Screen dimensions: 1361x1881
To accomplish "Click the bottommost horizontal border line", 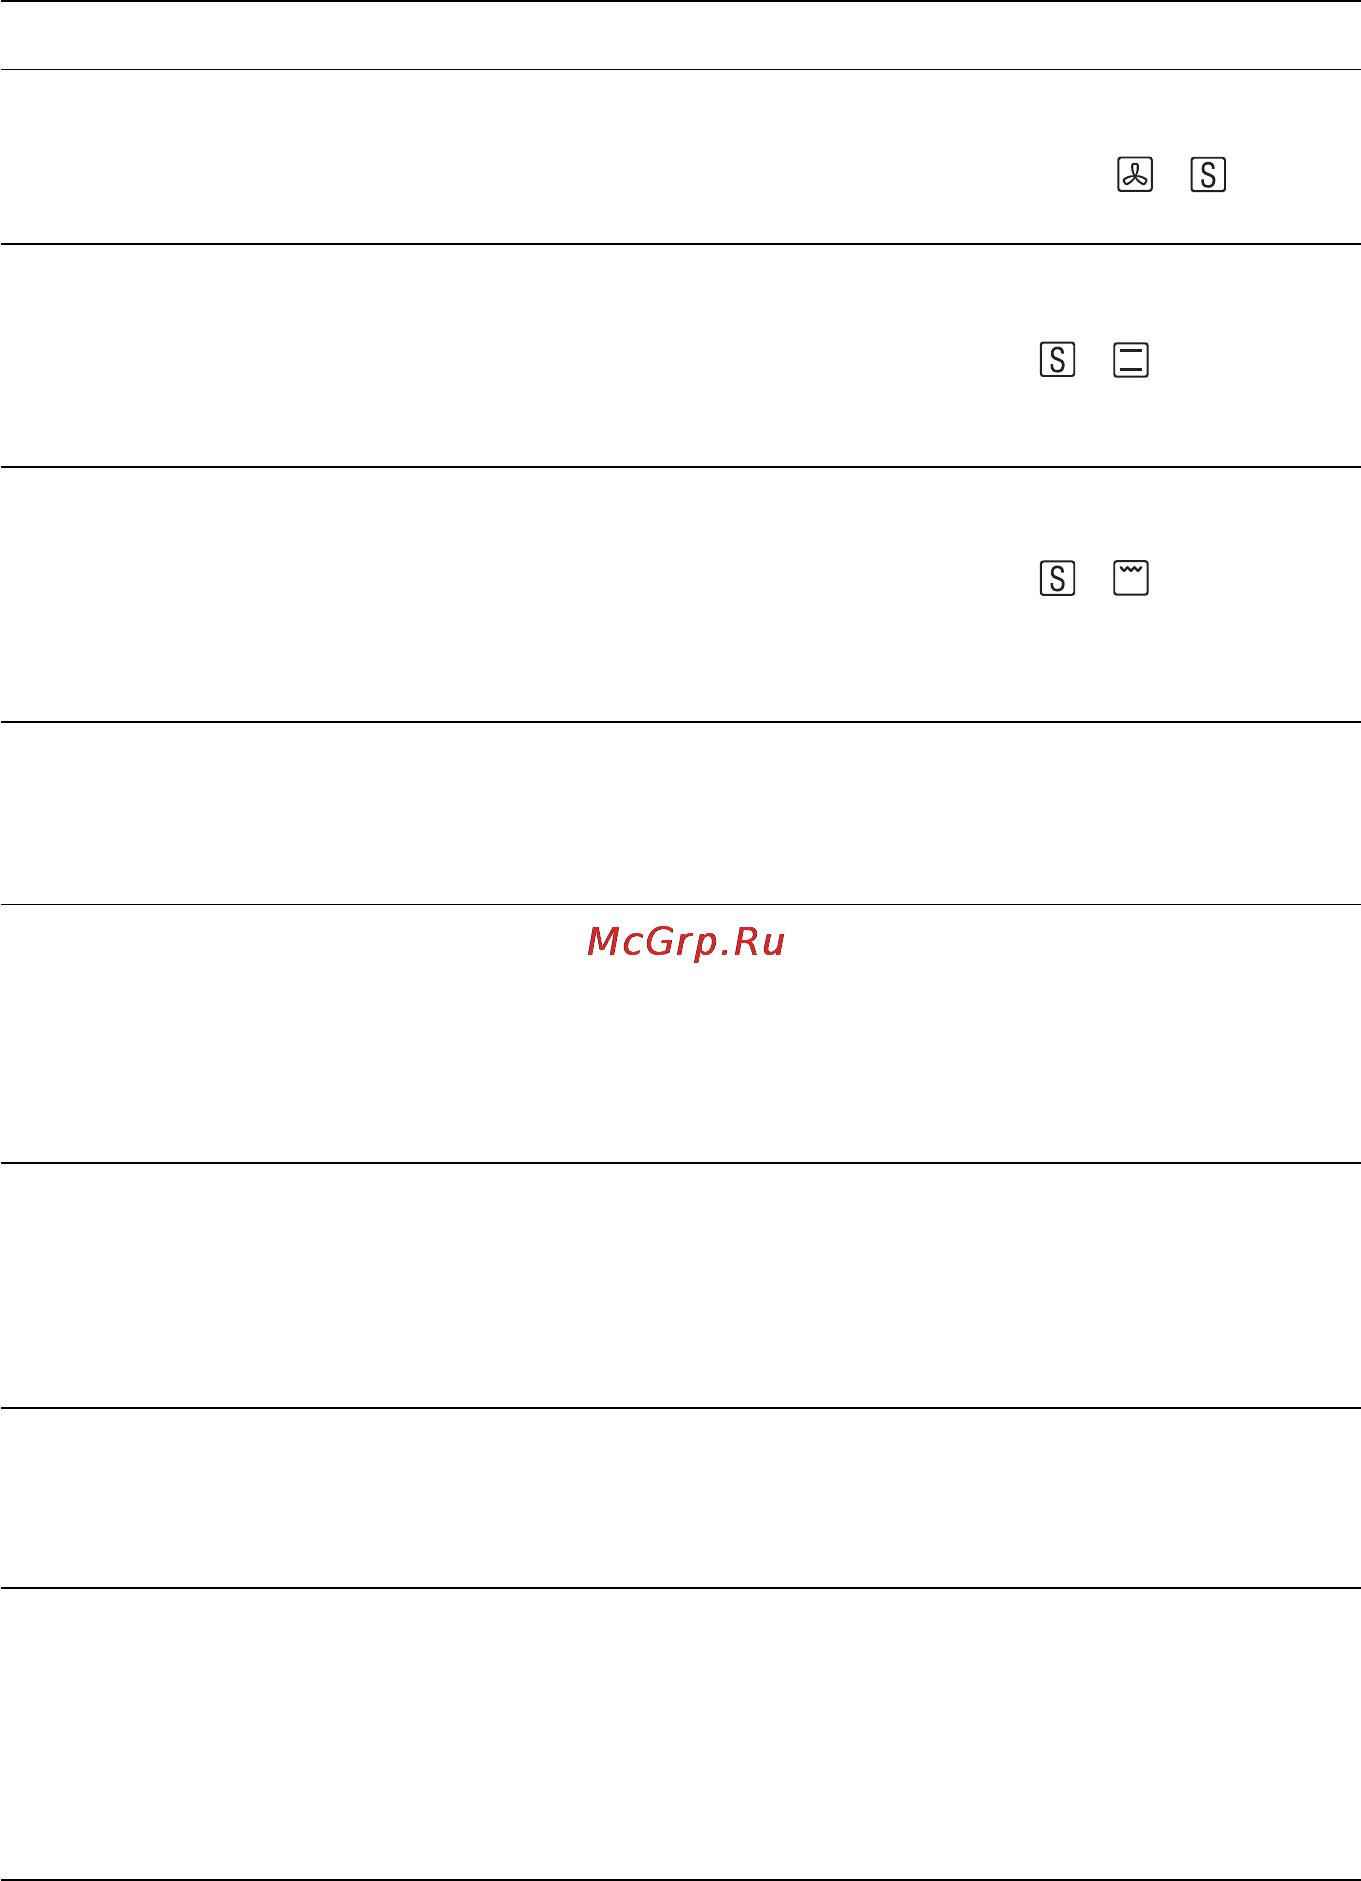I will tap(680, 1879).
